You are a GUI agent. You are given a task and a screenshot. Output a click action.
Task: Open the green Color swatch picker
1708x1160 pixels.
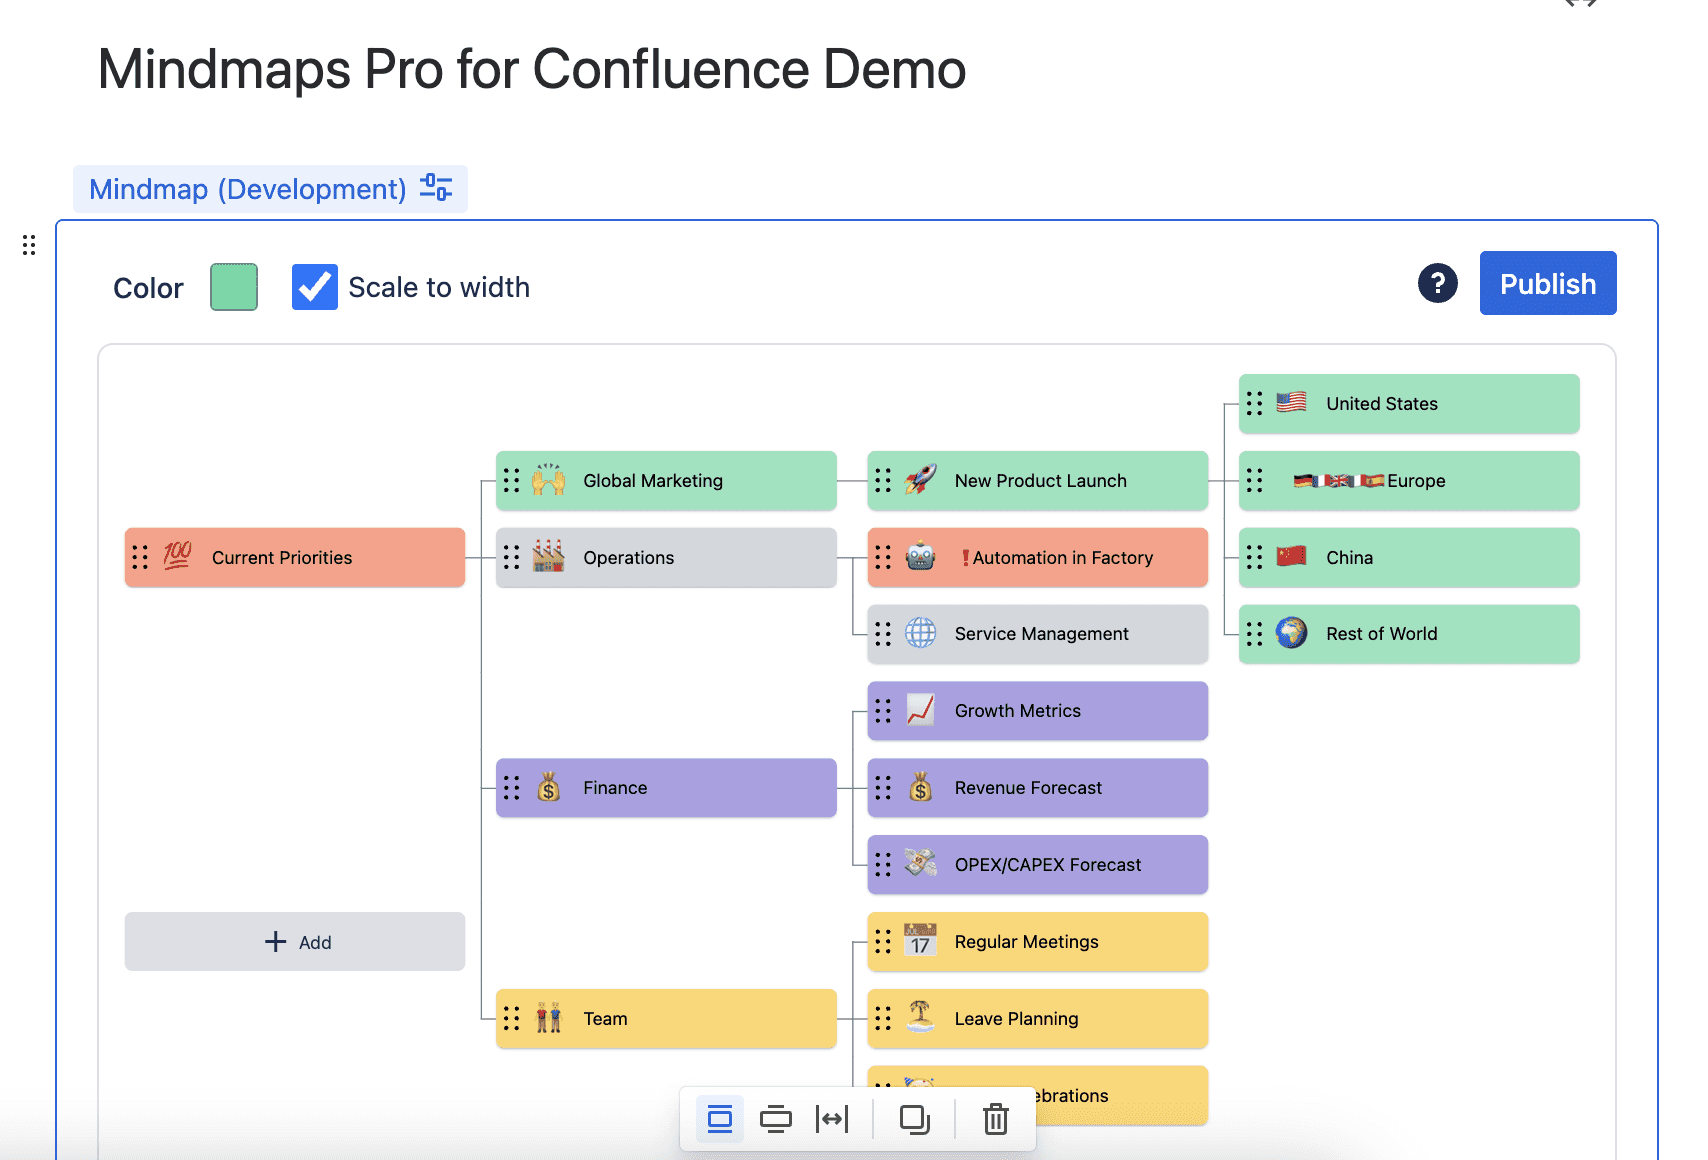[x=234, y=287]
